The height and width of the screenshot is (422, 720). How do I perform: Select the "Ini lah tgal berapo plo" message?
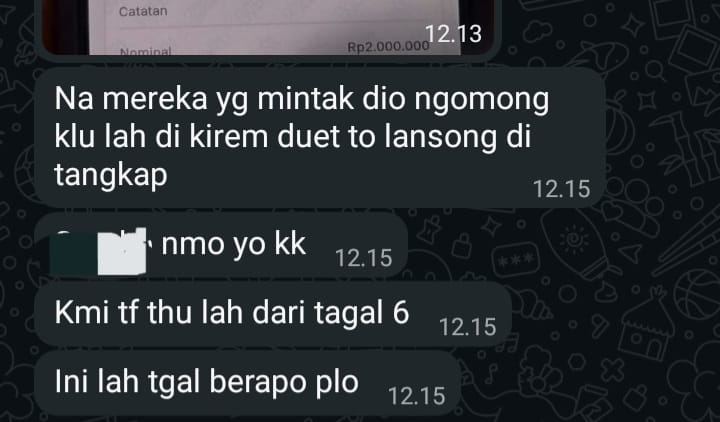[x=248, y=383]
